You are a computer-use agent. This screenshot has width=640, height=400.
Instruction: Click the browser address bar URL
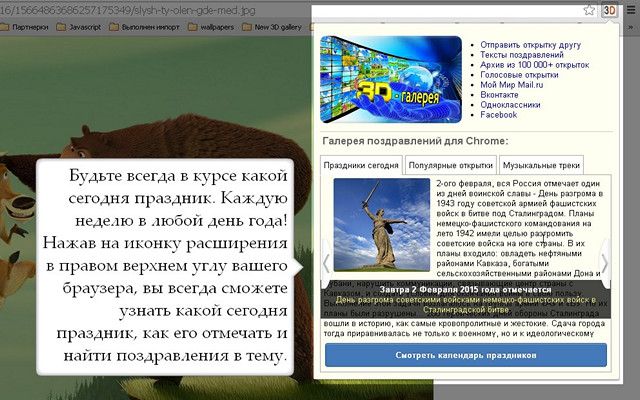[x=128, y=10]
